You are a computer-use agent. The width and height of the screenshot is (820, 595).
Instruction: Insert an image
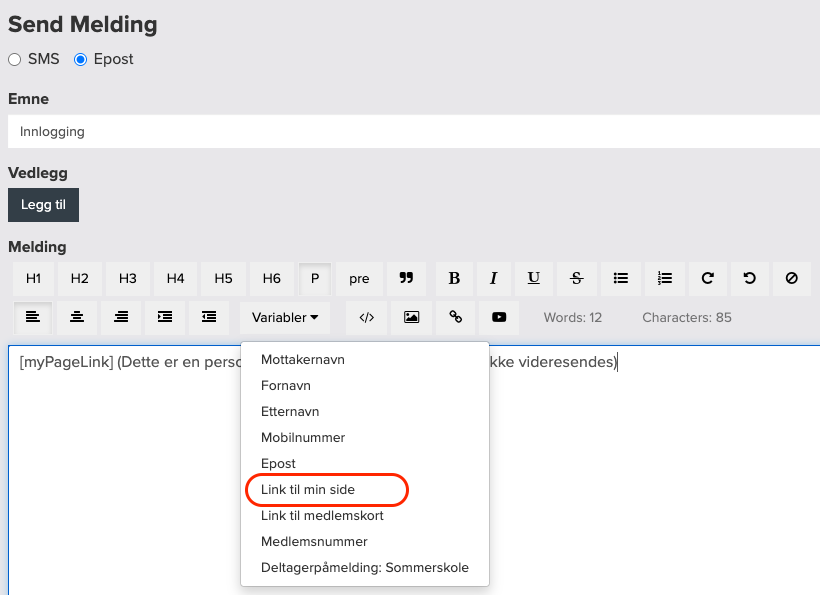point(412,317)
